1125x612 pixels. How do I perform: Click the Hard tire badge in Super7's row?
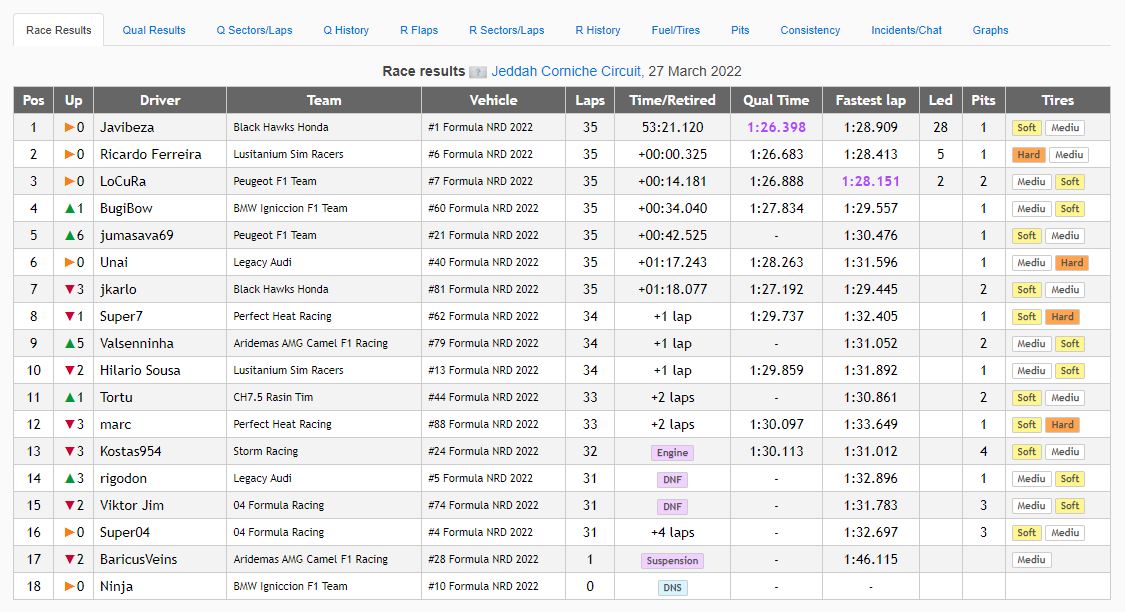click(x=1063, y=316)
